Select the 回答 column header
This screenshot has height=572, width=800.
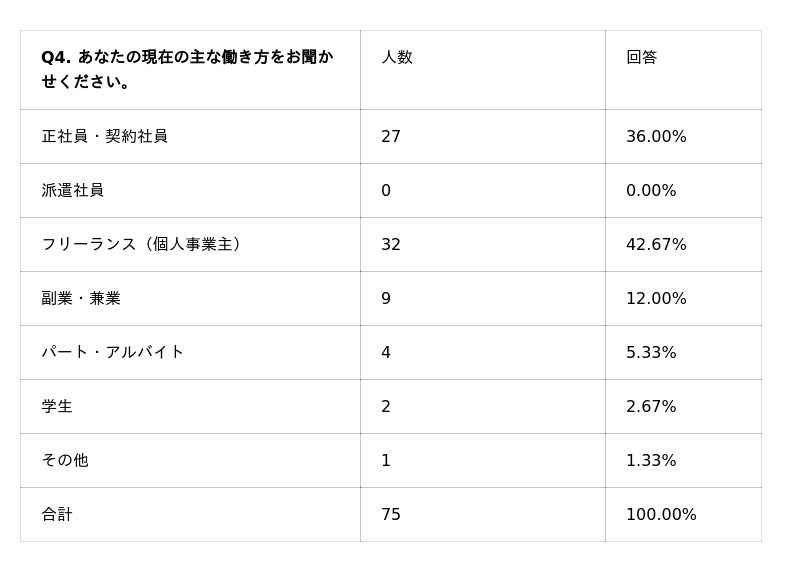642,57
